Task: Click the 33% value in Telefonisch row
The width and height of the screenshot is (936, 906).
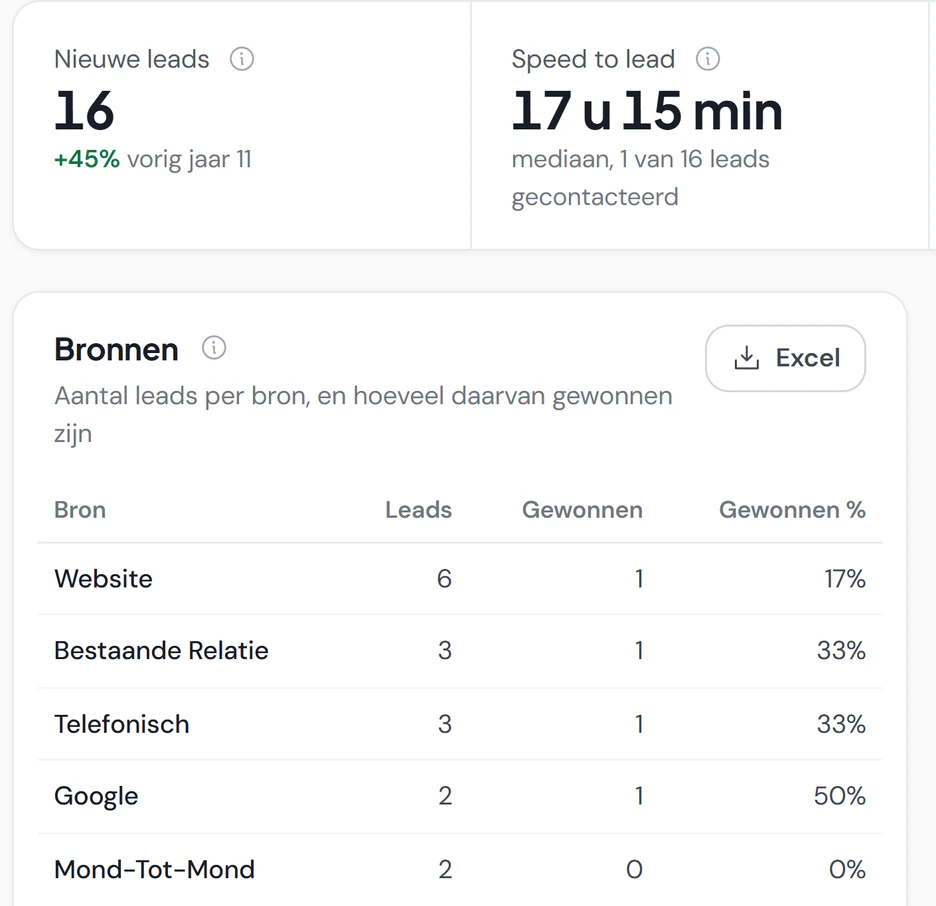Action: pos(841,724)
